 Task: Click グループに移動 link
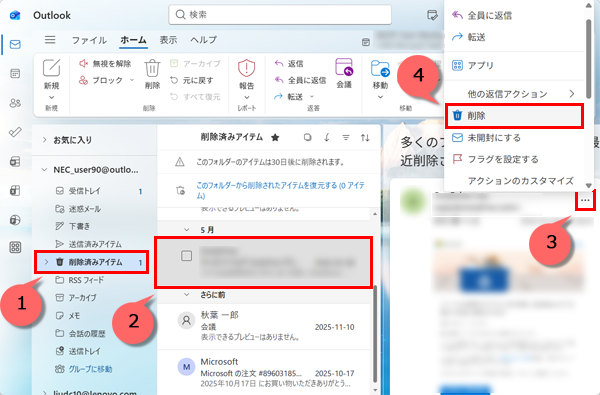tap(90, 369)
